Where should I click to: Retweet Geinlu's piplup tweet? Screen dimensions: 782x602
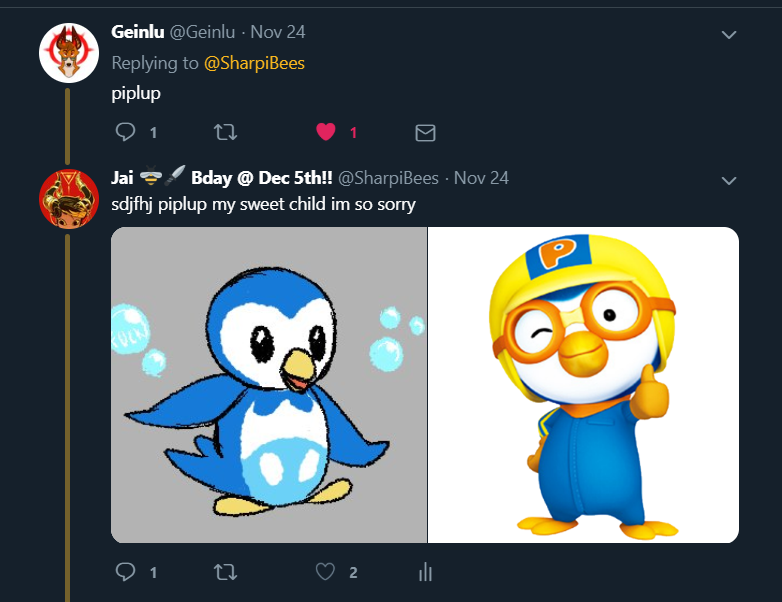[x=227, y=132]
